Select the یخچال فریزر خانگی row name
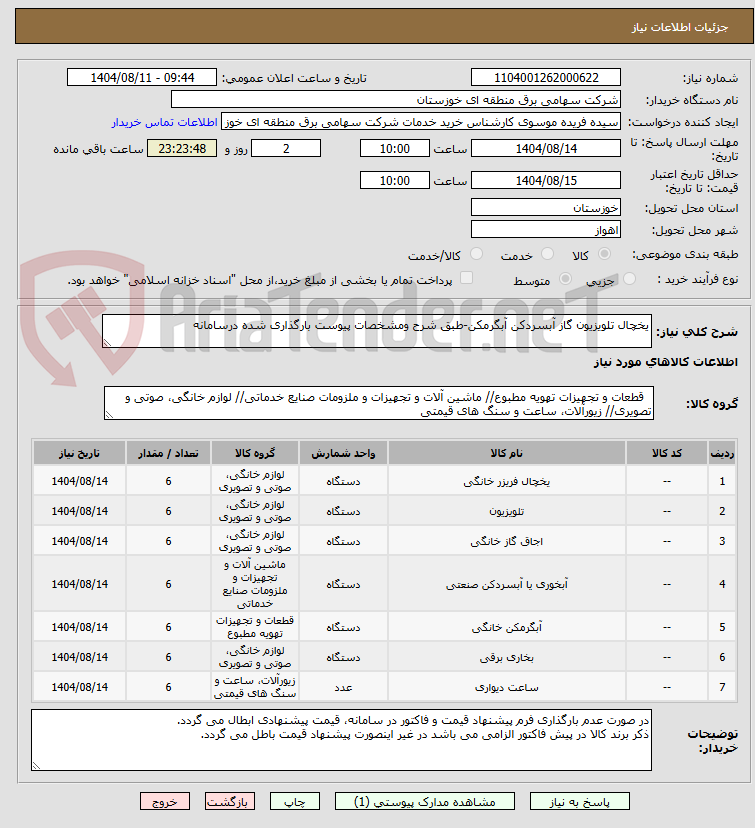Image resolution: width=755 pixels, height=828 pixels. tap(507, 482)
